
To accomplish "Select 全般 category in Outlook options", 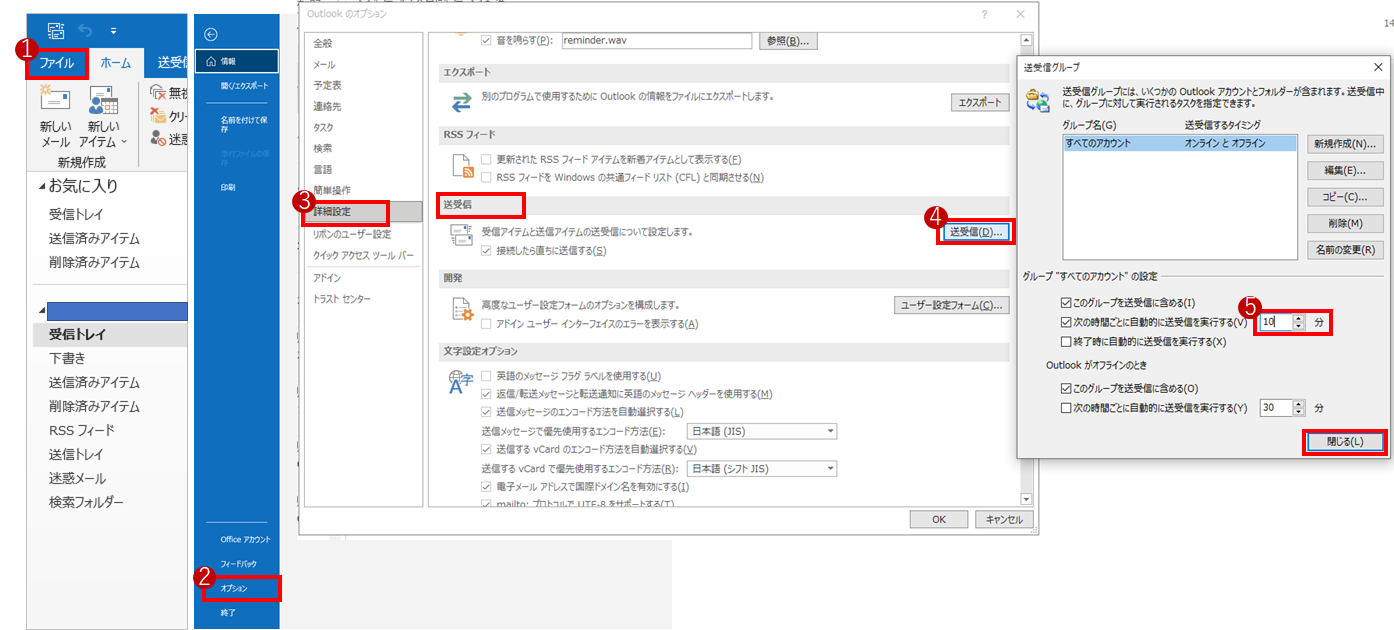I will click(322, 43).
